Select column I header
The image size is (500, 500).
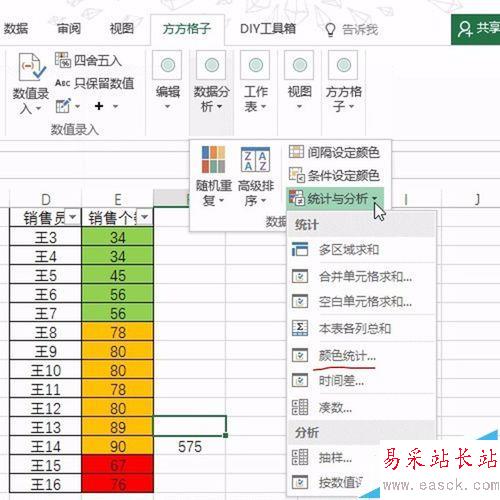[x=406, y=199]
